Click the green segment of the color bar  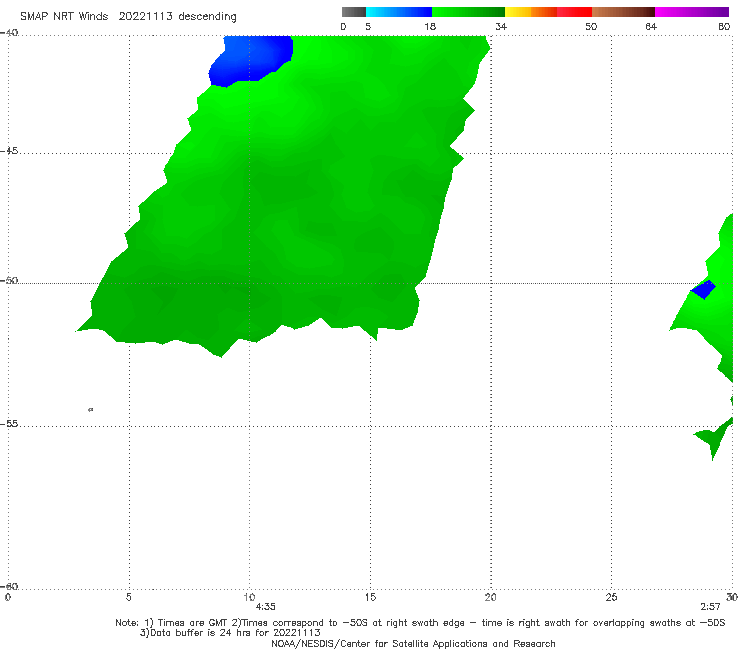(x=468, y=12)
